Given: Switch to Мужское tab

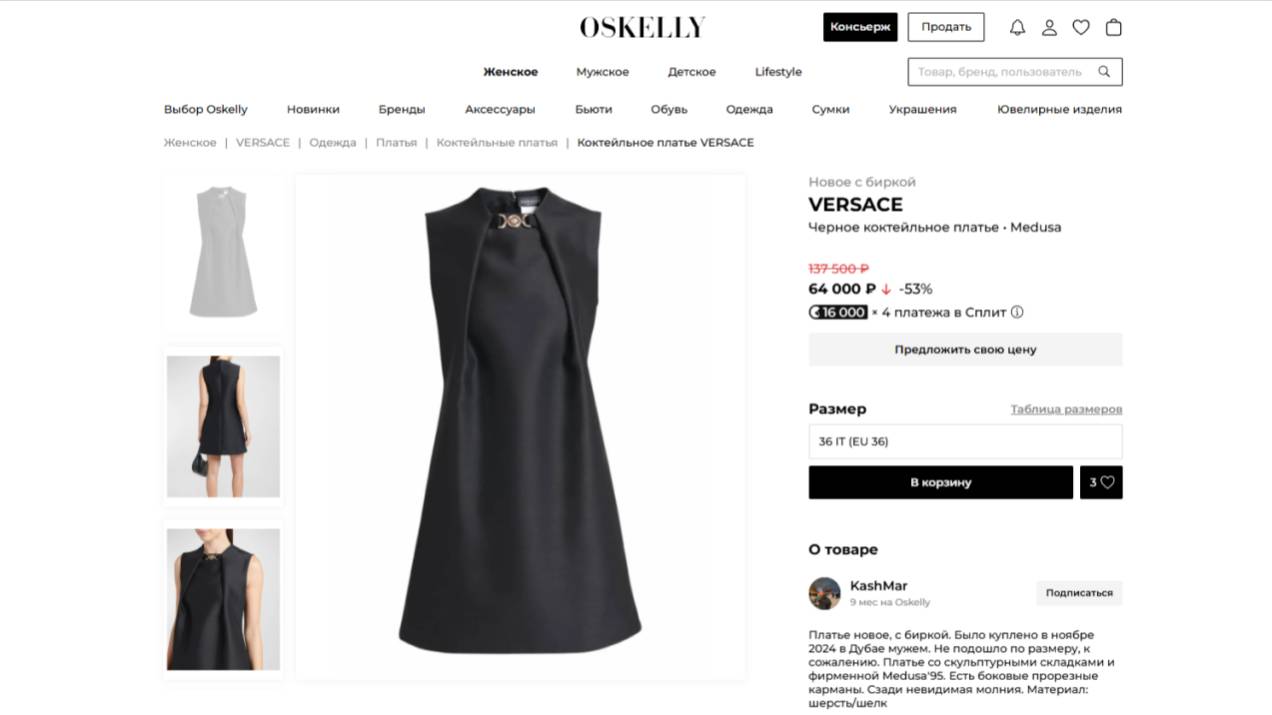Looking at the screenshot, I should click(602, 72).
